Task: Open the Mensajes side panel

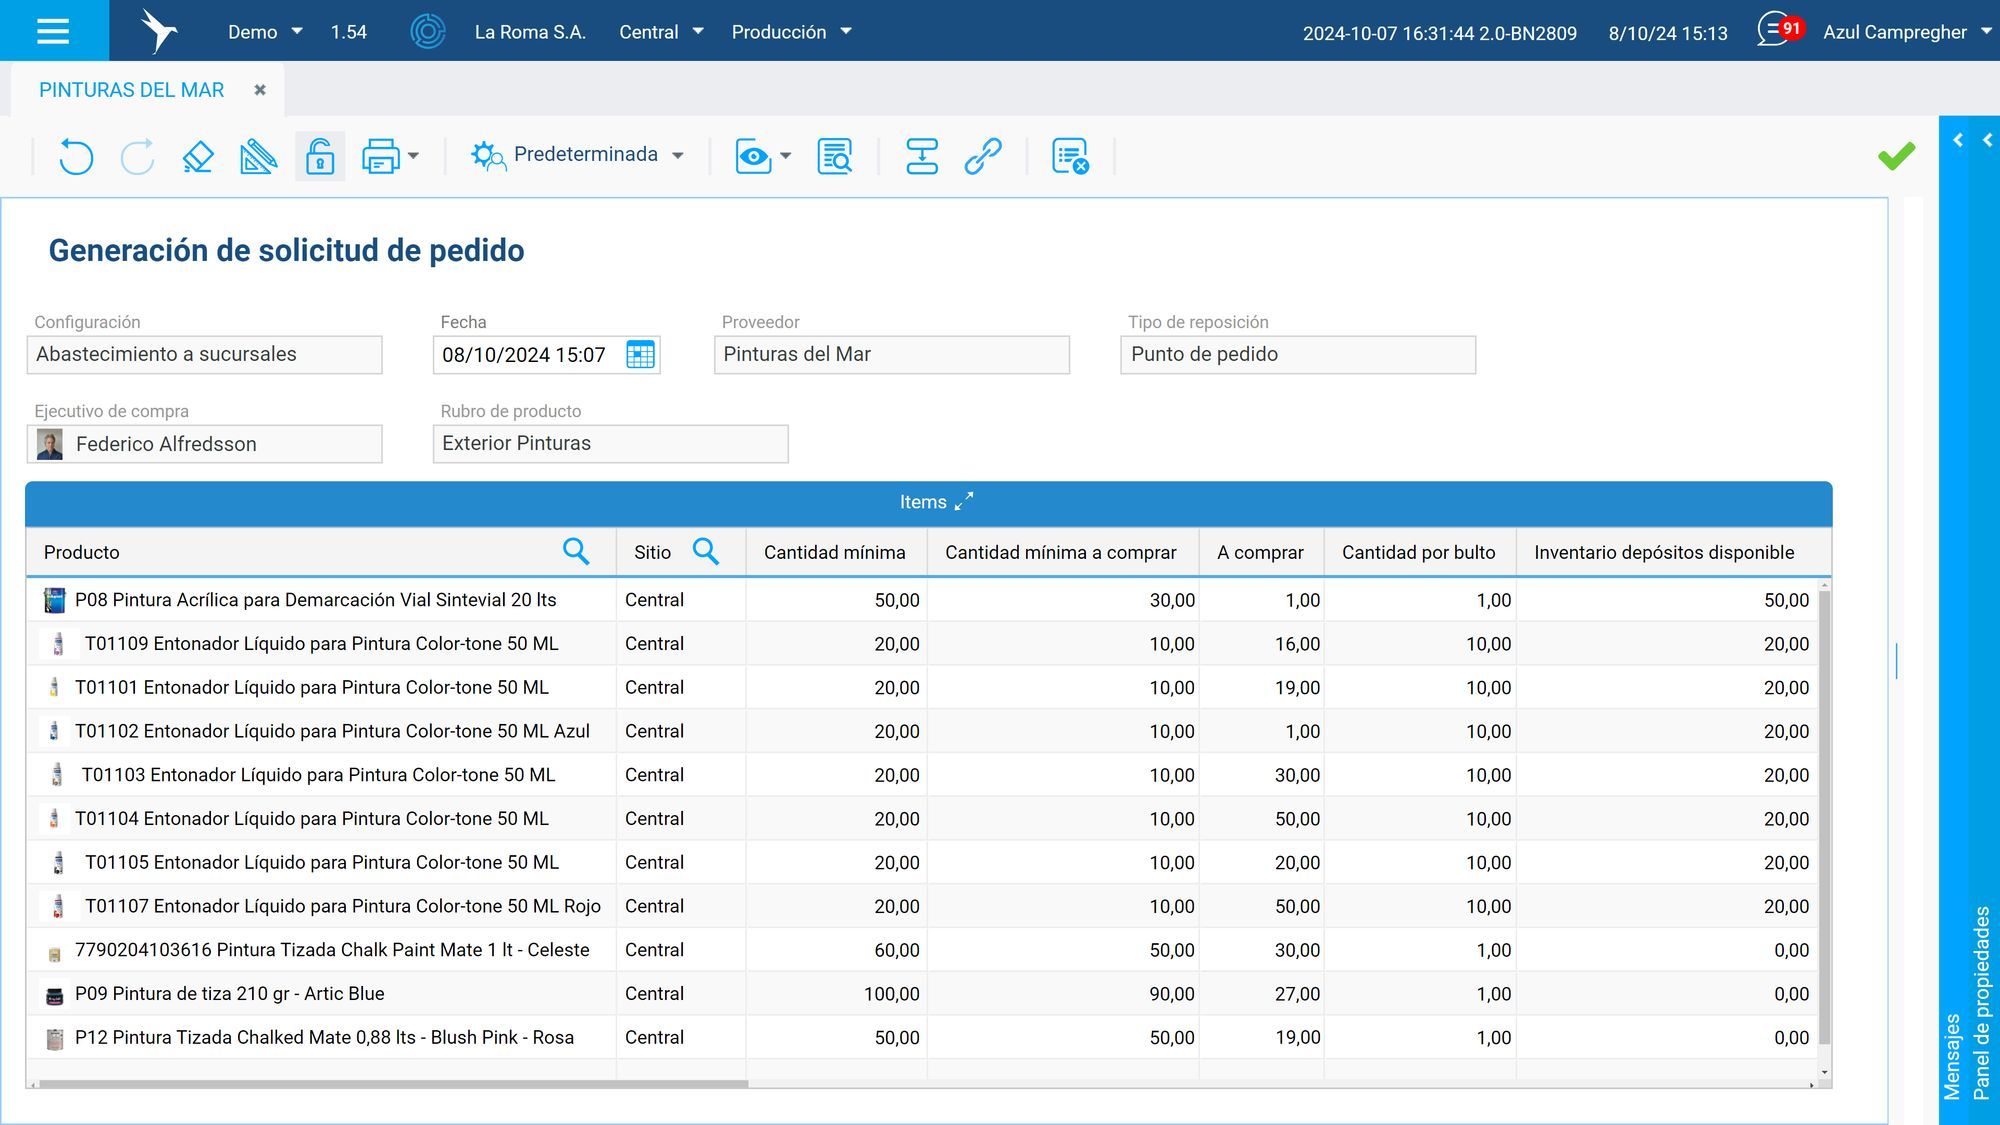Action: [1952, 1057]
